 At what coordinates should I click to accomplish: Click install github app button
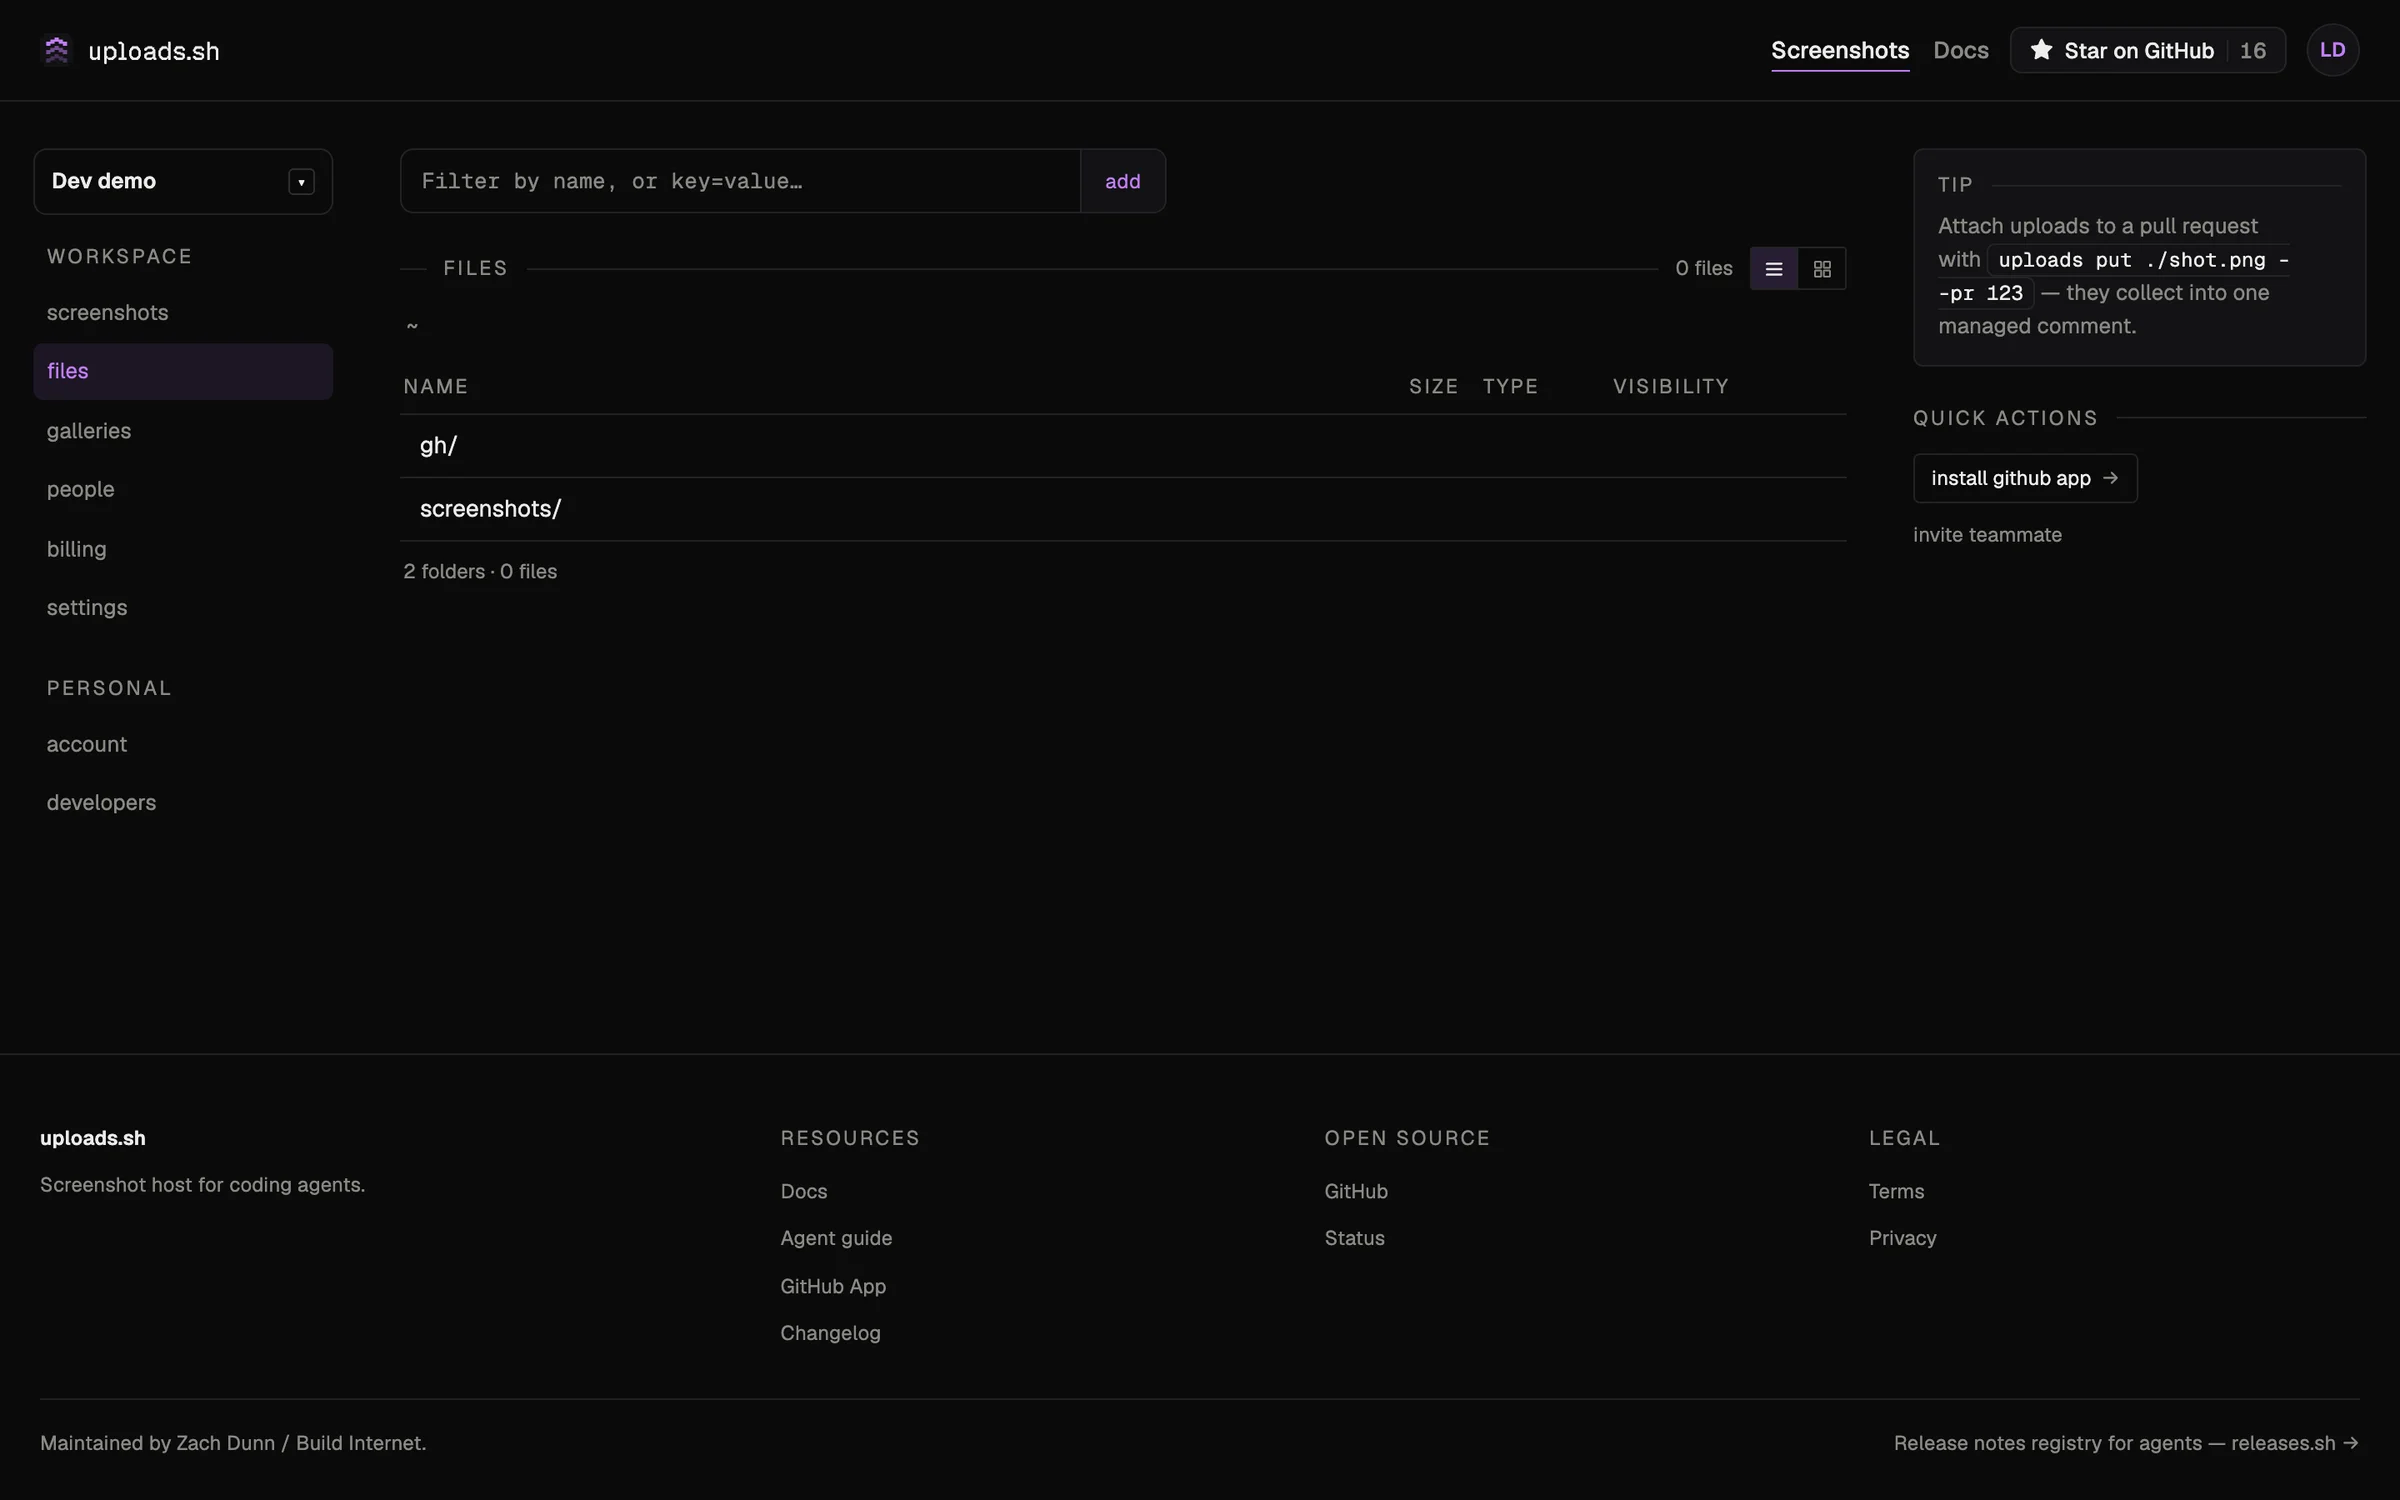click(x=2025, y=478)
